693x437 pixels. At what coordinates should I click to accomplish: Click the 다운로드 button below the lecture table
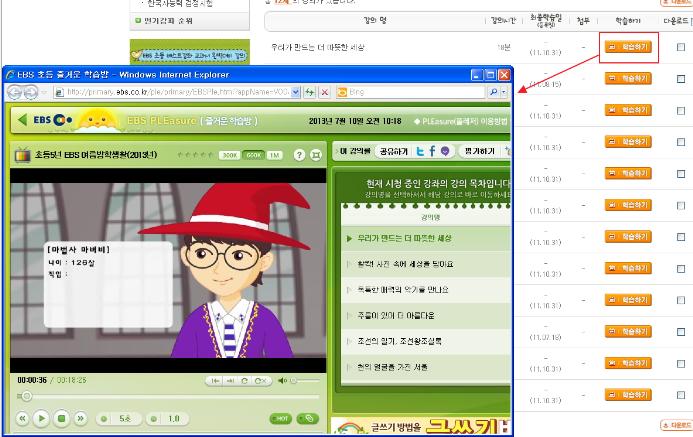pyautogui.click(x=676, y=425)
